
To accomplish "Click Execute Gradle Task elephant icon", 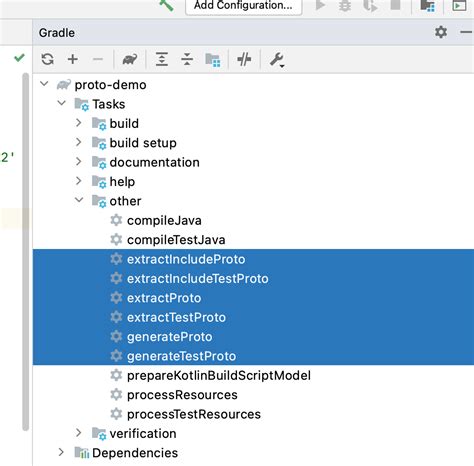I will (130, 59).
